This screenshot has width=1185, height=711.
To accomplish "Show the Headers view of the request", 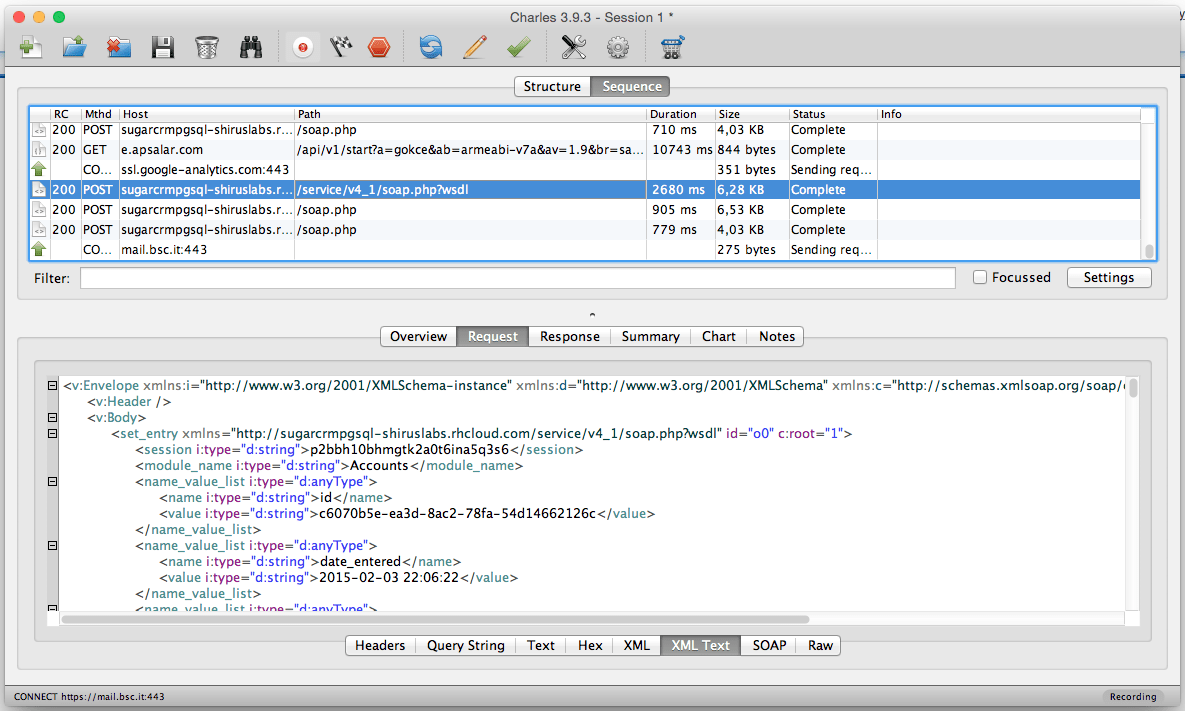I will [x=380, y=645].
